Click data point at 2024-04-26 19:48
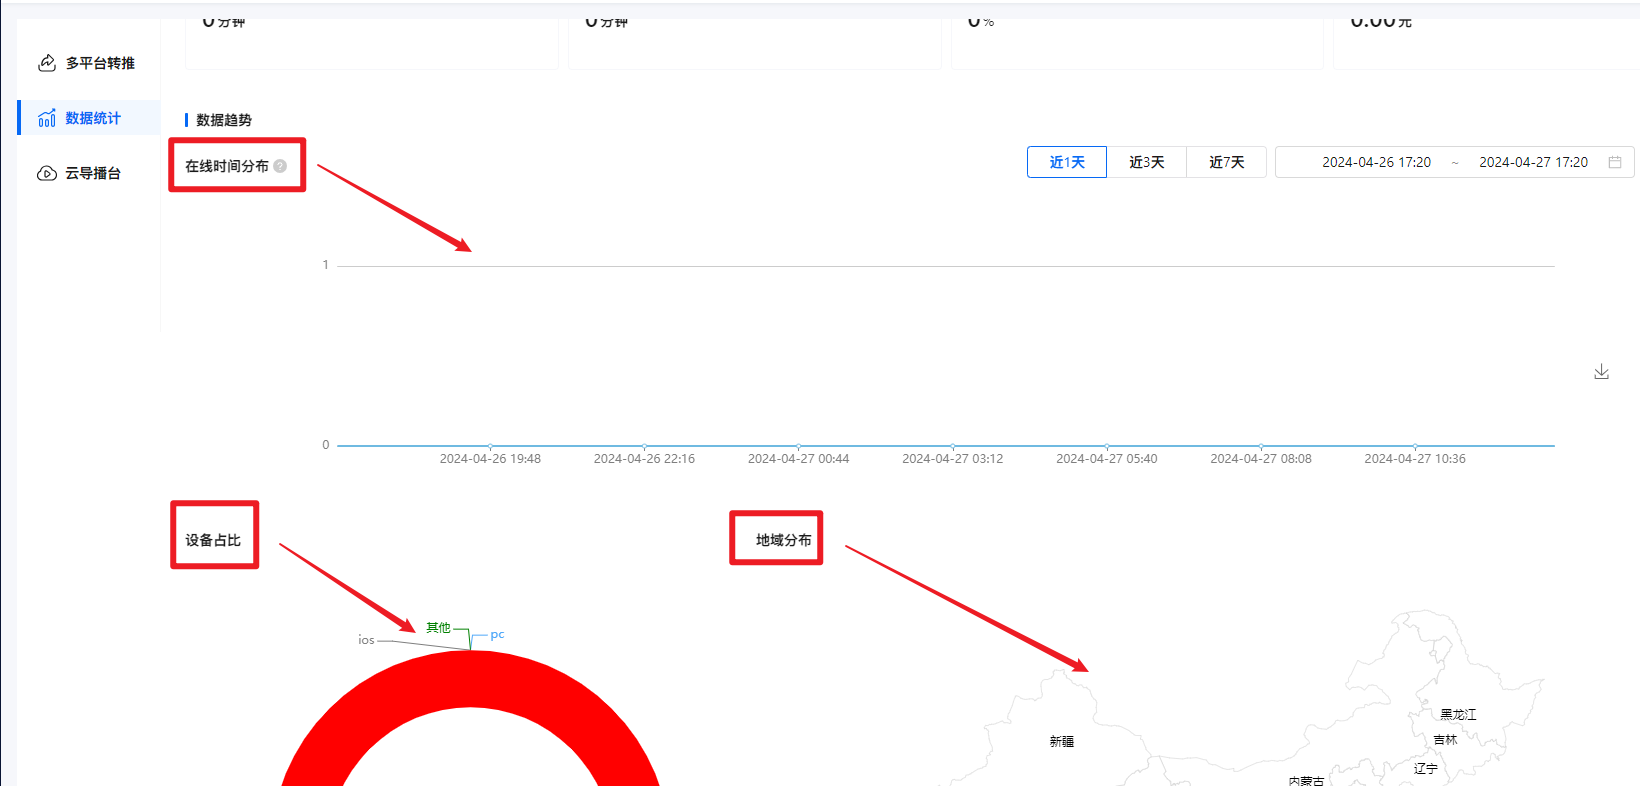Viewport: 1640px width, 786px height. (490, 446)
